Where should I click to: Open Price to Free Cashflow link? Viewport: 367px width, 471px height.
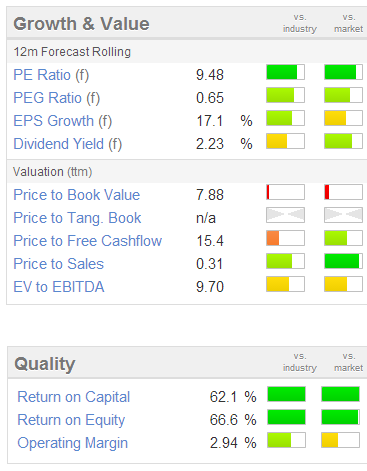pos(88,241)
